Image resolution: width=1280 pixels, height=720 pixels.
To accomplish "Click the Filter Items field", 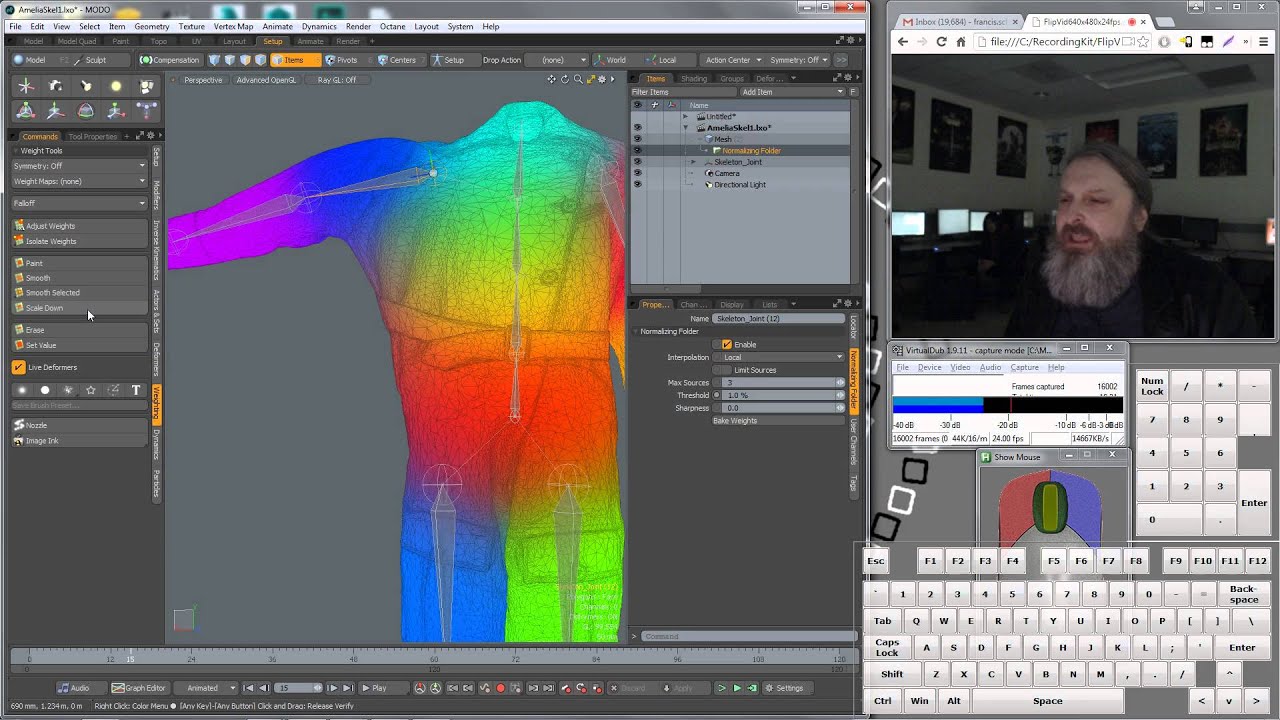I will coord(683,92).
